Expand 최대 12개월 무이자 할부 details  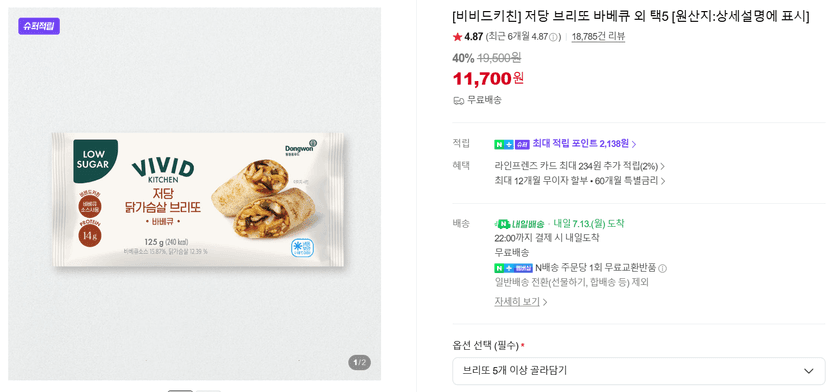[x=580, y=181]
